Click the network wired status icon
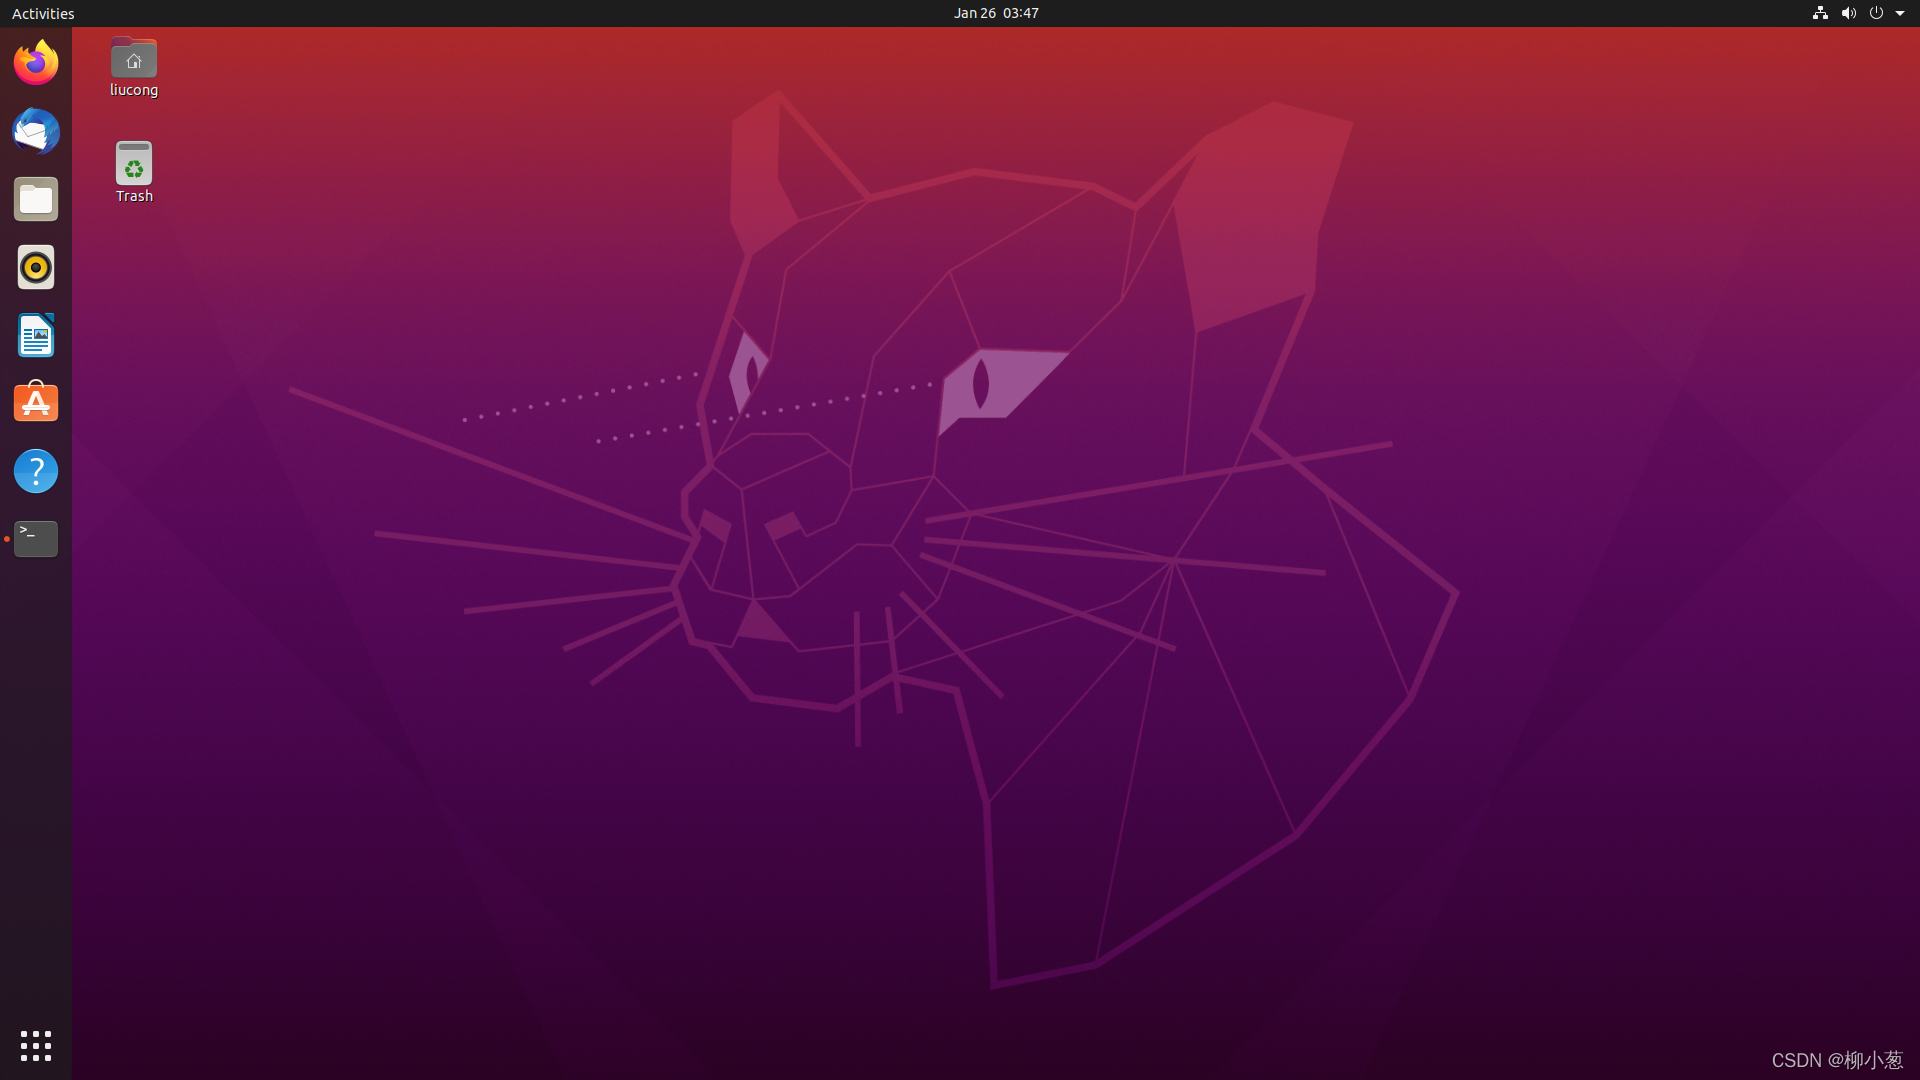 (x=1820, y=13)
